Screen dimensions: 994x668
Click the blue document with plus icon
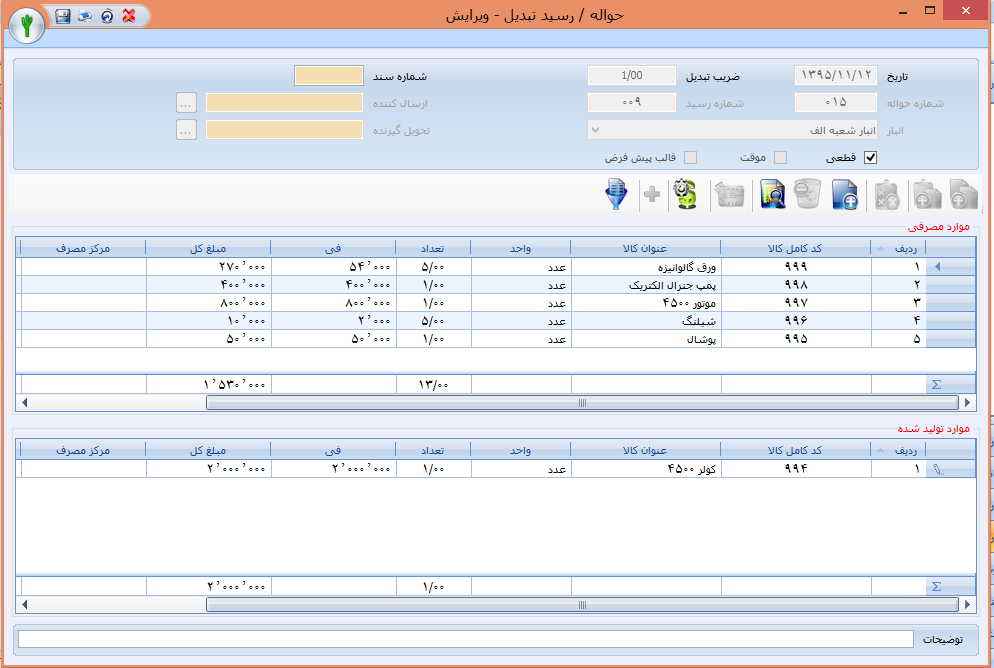[x=844, y=194]
